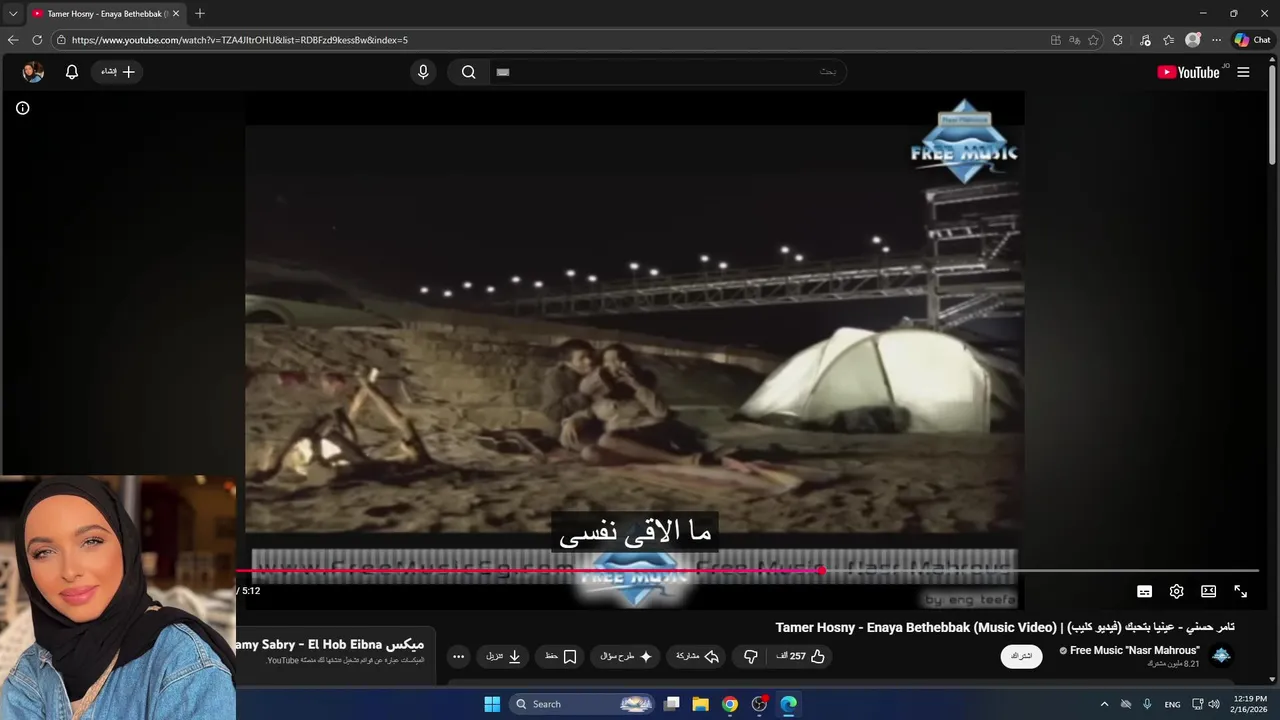
Task: Launch File Explorer from the taskbar
Action: click(x=701, y=704)
